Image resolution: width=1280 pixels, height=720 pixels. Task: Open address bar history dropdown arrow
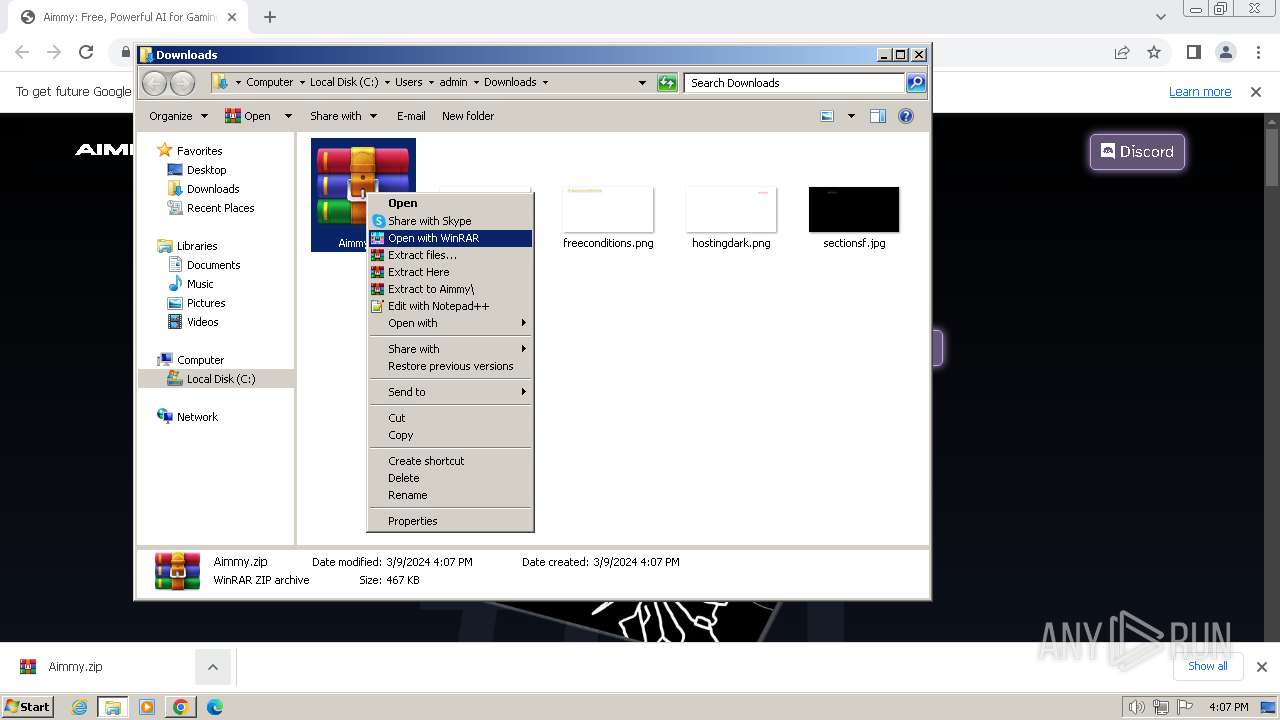642,83
